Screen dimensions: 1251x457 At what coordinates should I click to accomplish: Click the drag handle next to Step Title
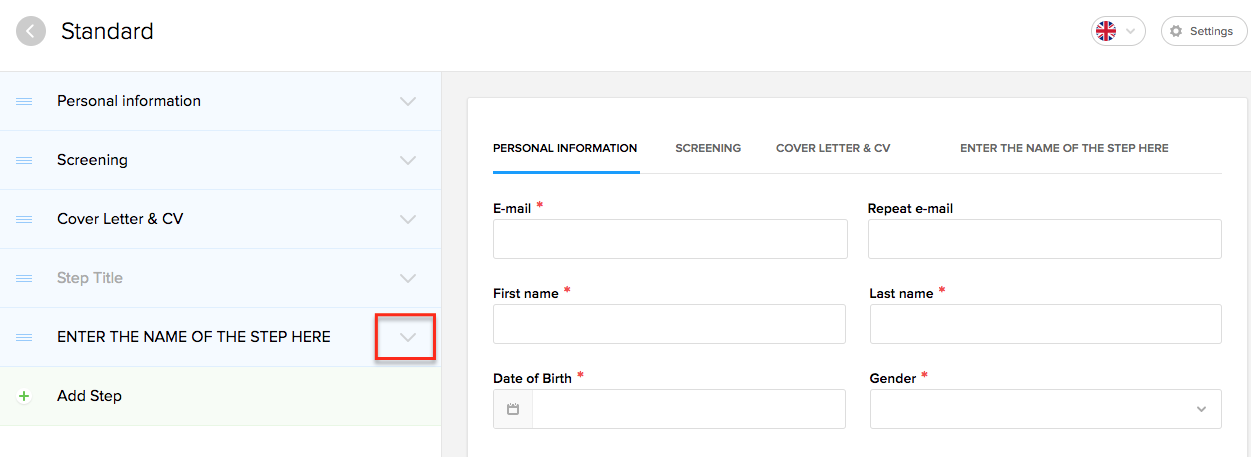point(24,278)
